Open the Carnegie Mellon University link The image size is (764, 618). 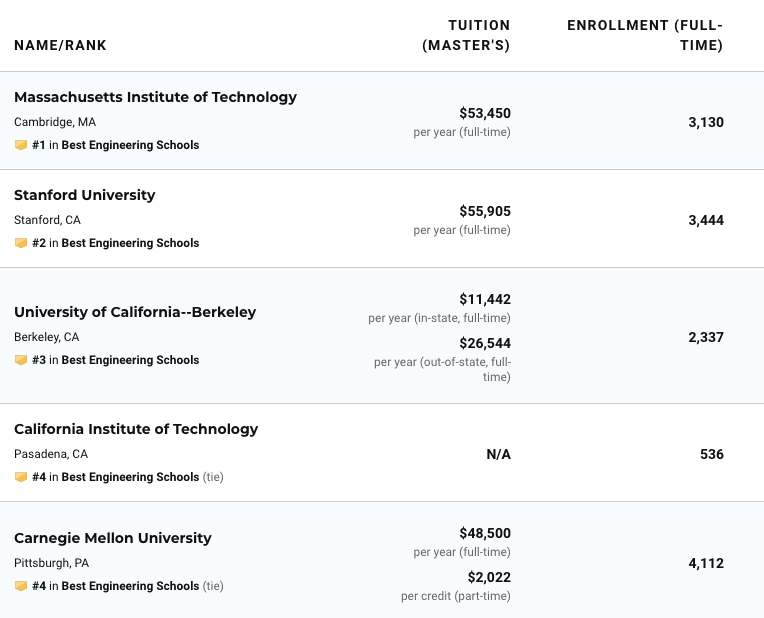tap(113, 538)
